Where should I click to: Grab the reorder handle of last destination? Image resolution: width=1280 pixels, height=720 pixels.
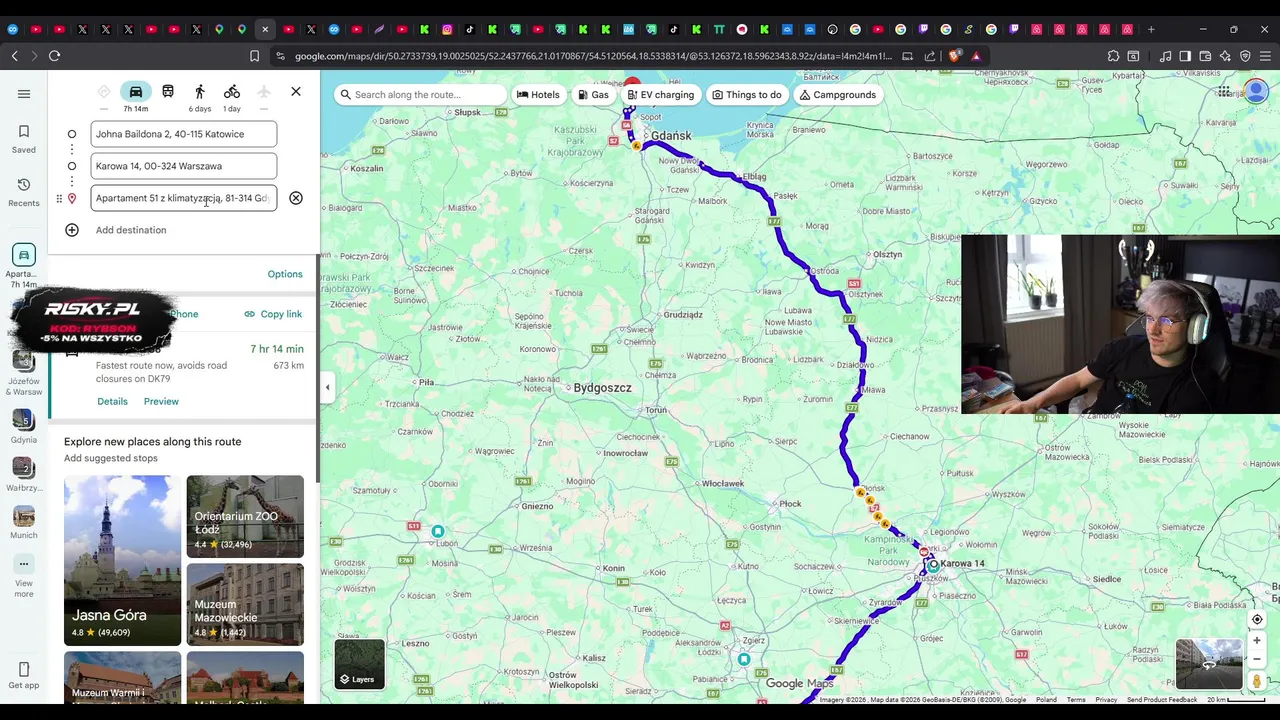click(59, 198)
